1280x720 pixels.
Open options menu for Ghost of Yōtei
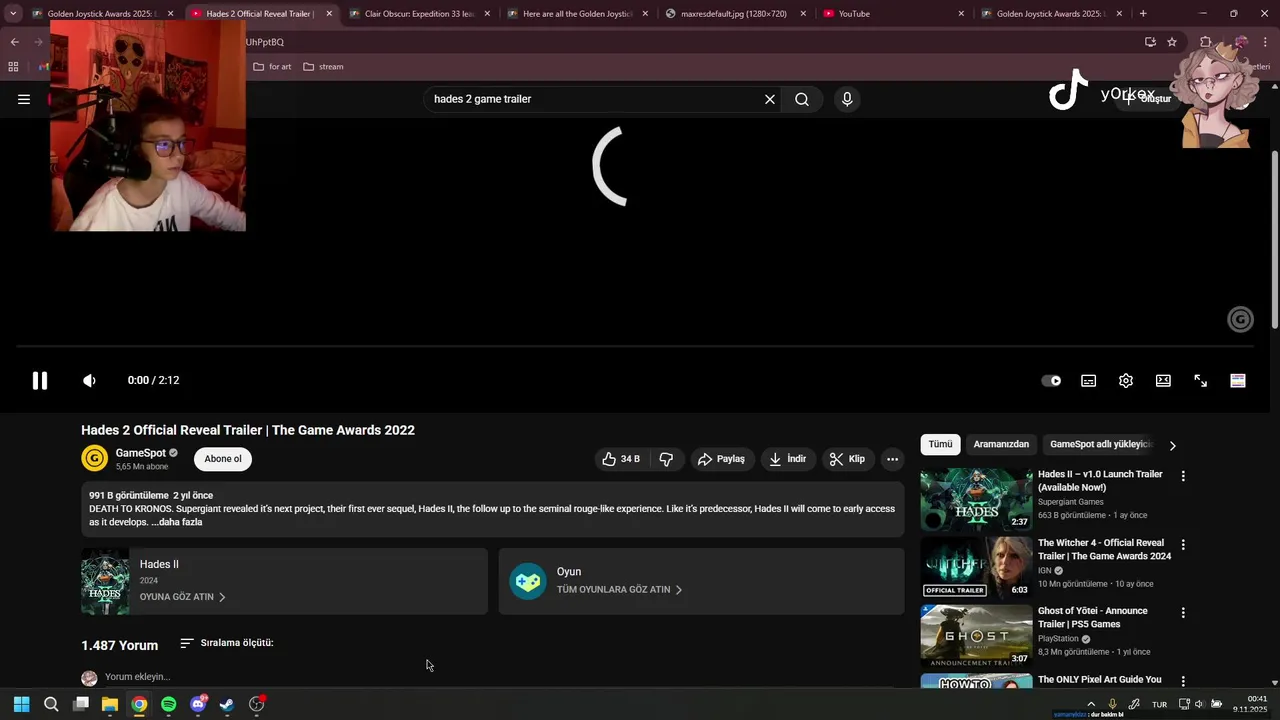1183,613
